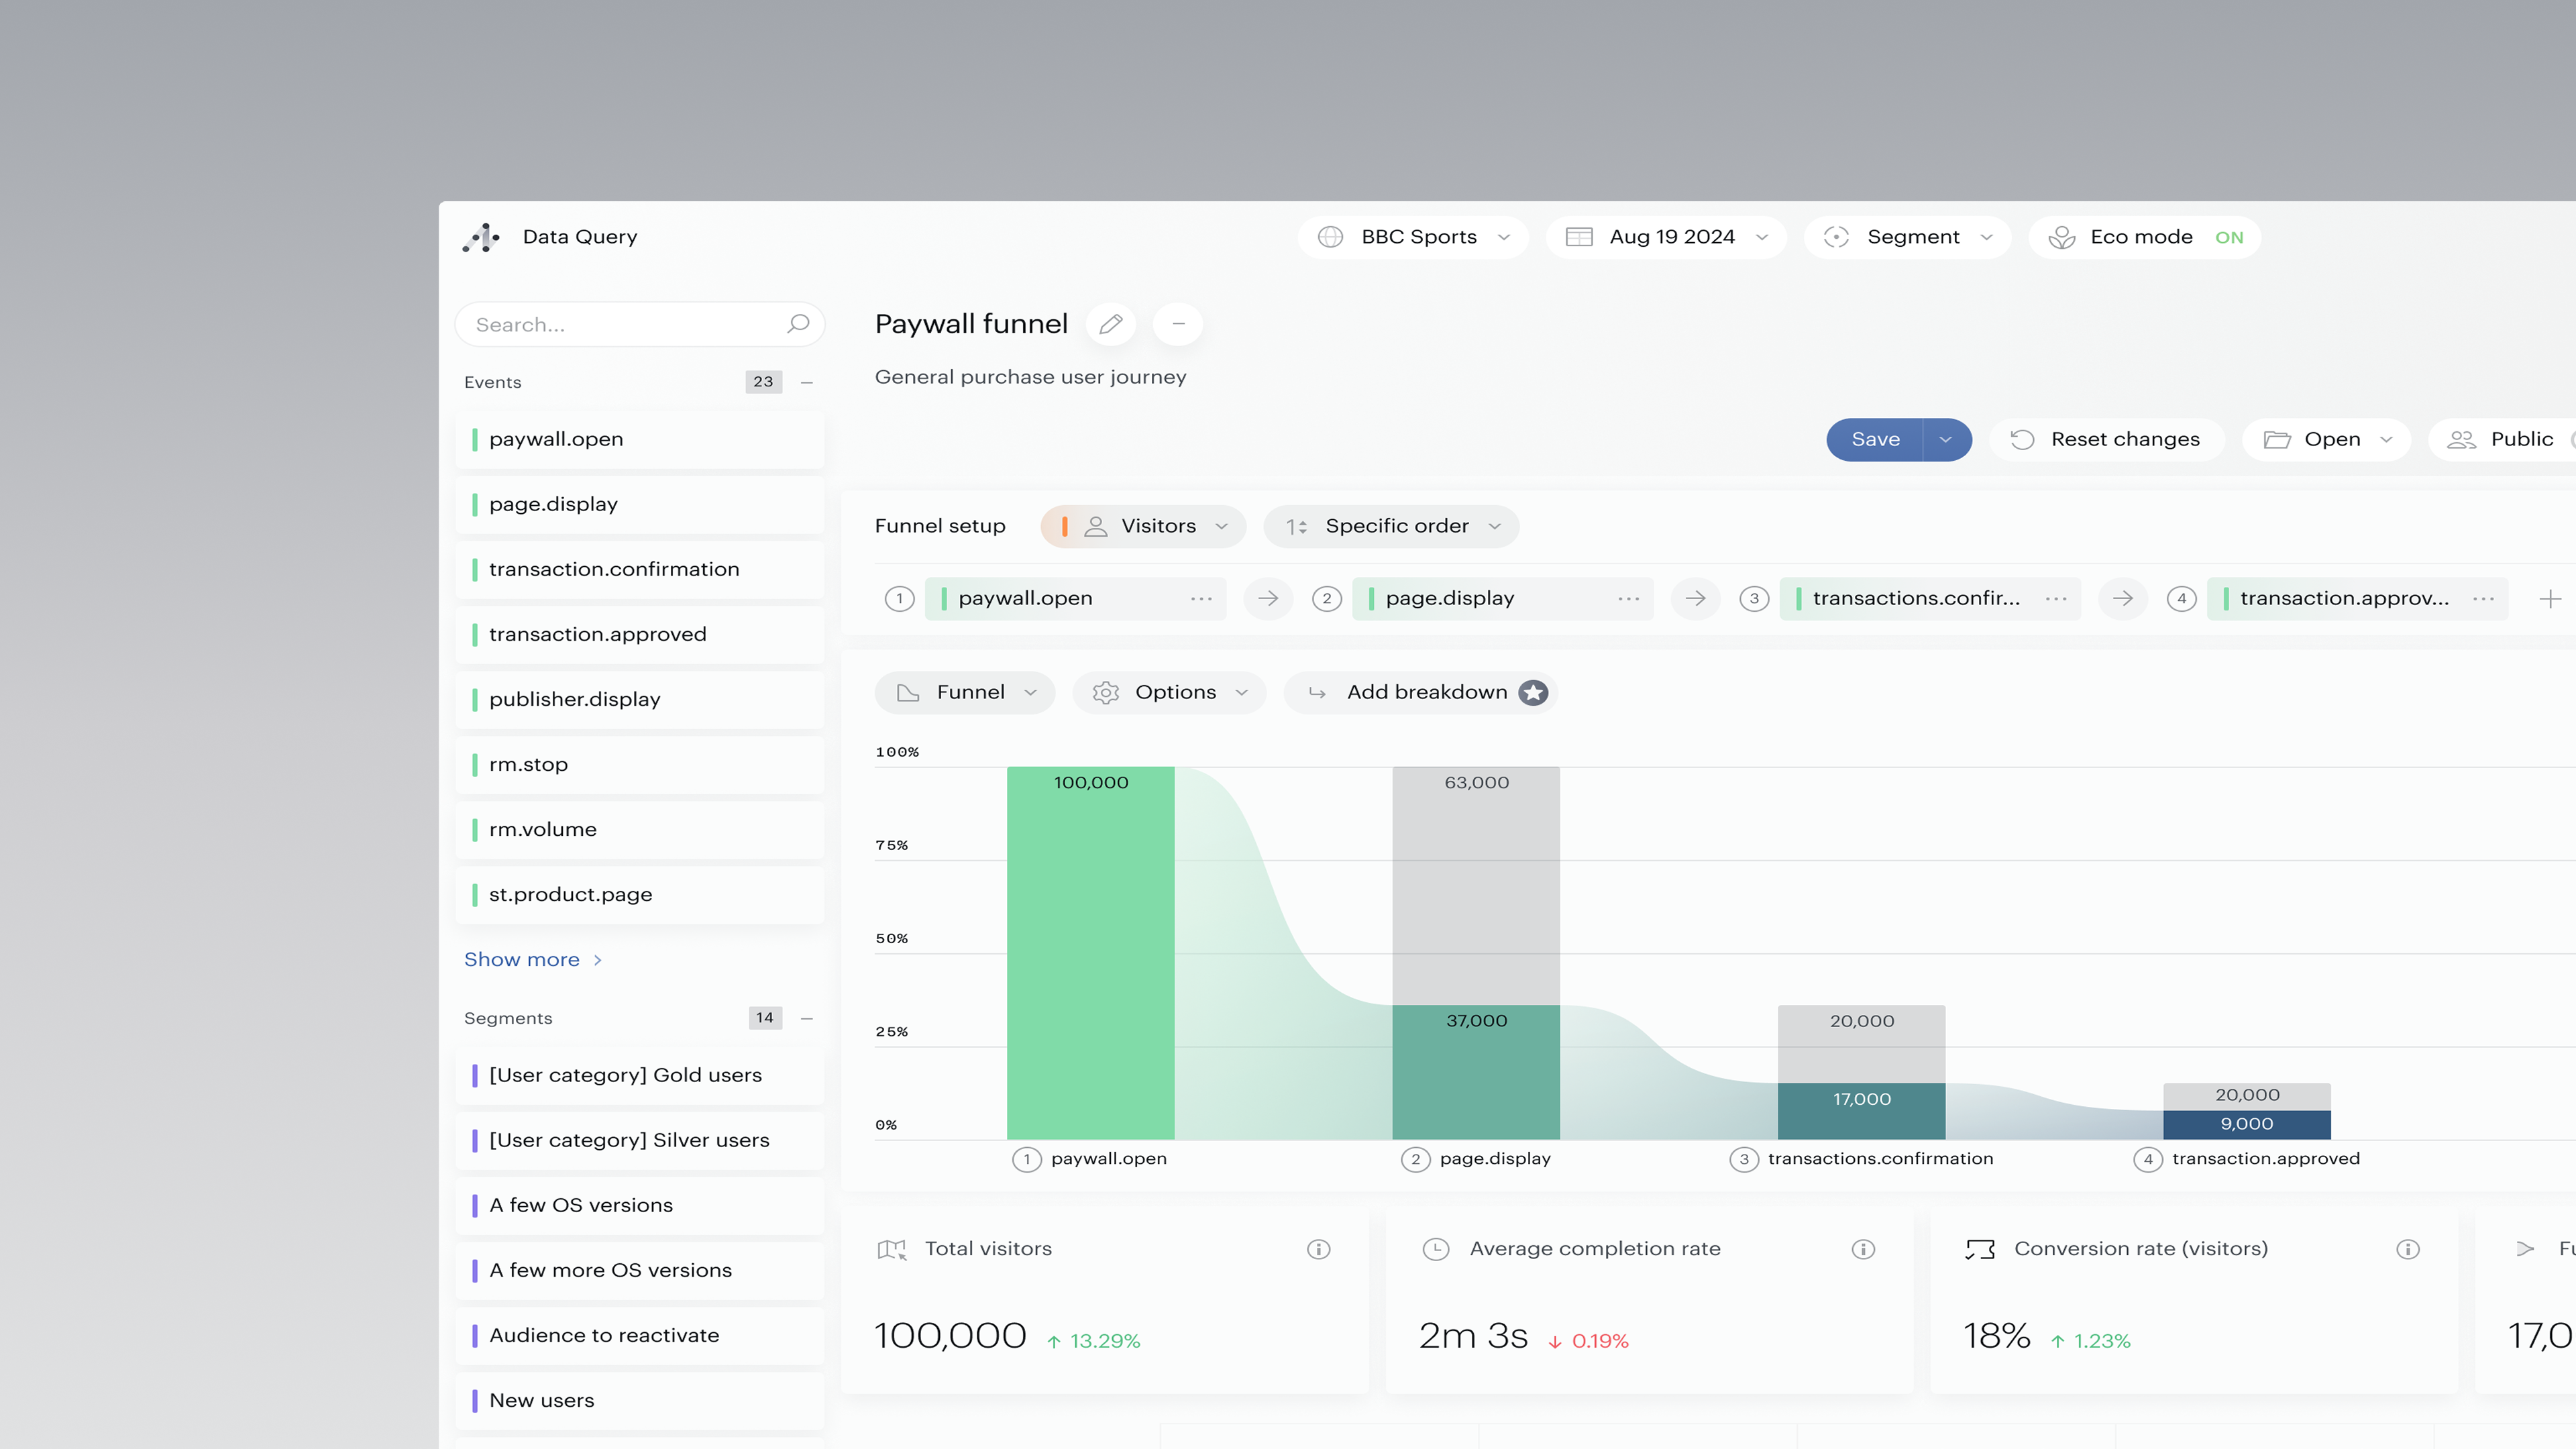Click three-dots menu on page.display step
The image size is (2576, 1449).
pos(1628,599)
